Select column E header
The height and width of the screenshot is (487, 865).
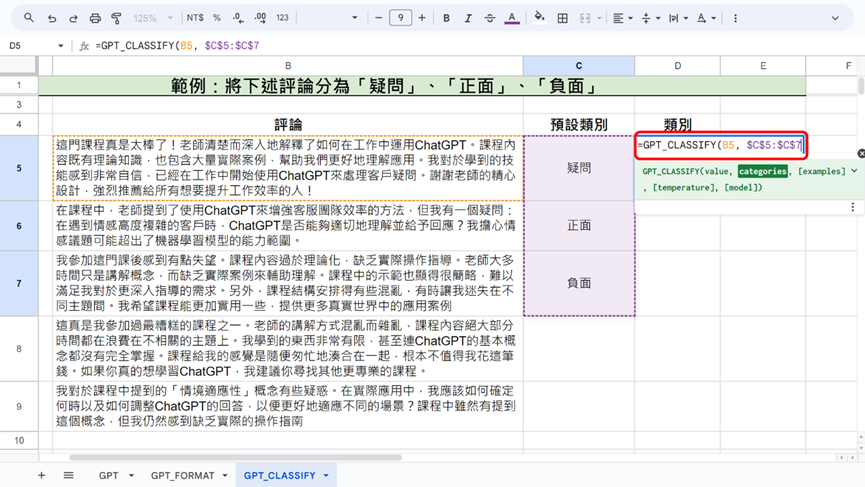(x=763, y=66)
